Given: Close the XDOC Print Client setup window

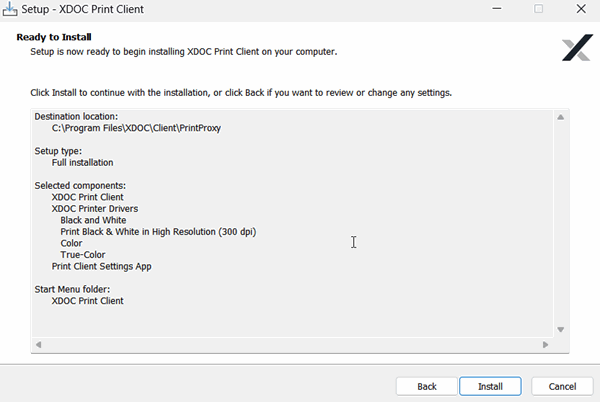Looking at the screenshot, I should [579, 10].
